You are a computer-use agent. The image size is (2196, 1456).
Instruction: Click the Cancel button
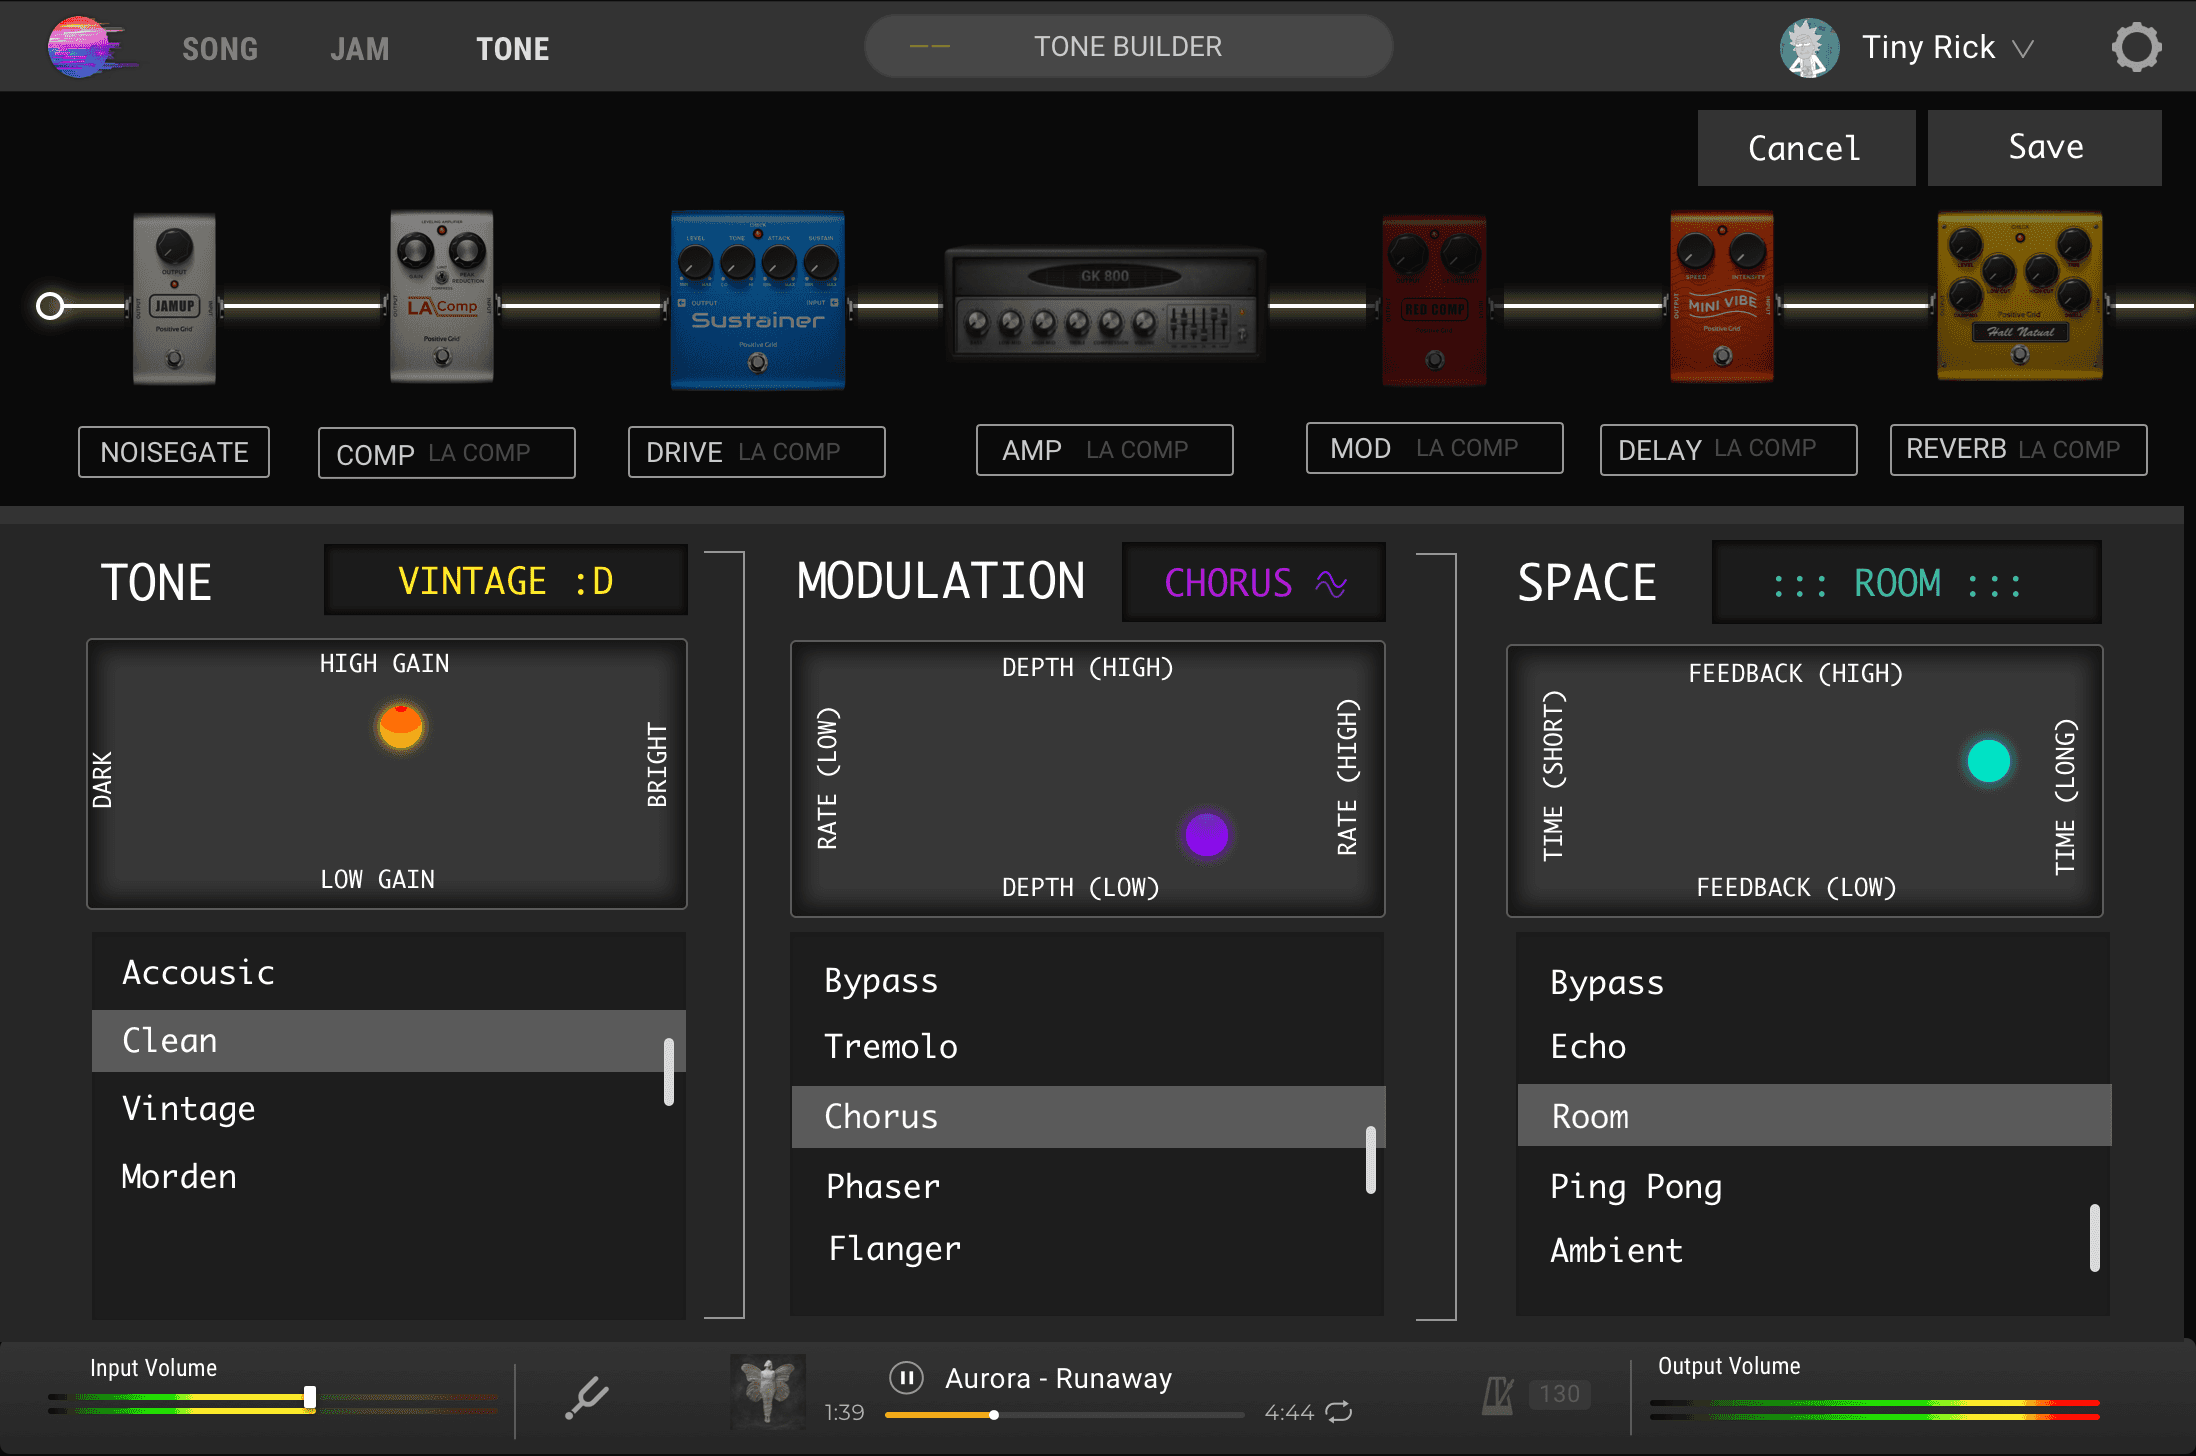1805,148
